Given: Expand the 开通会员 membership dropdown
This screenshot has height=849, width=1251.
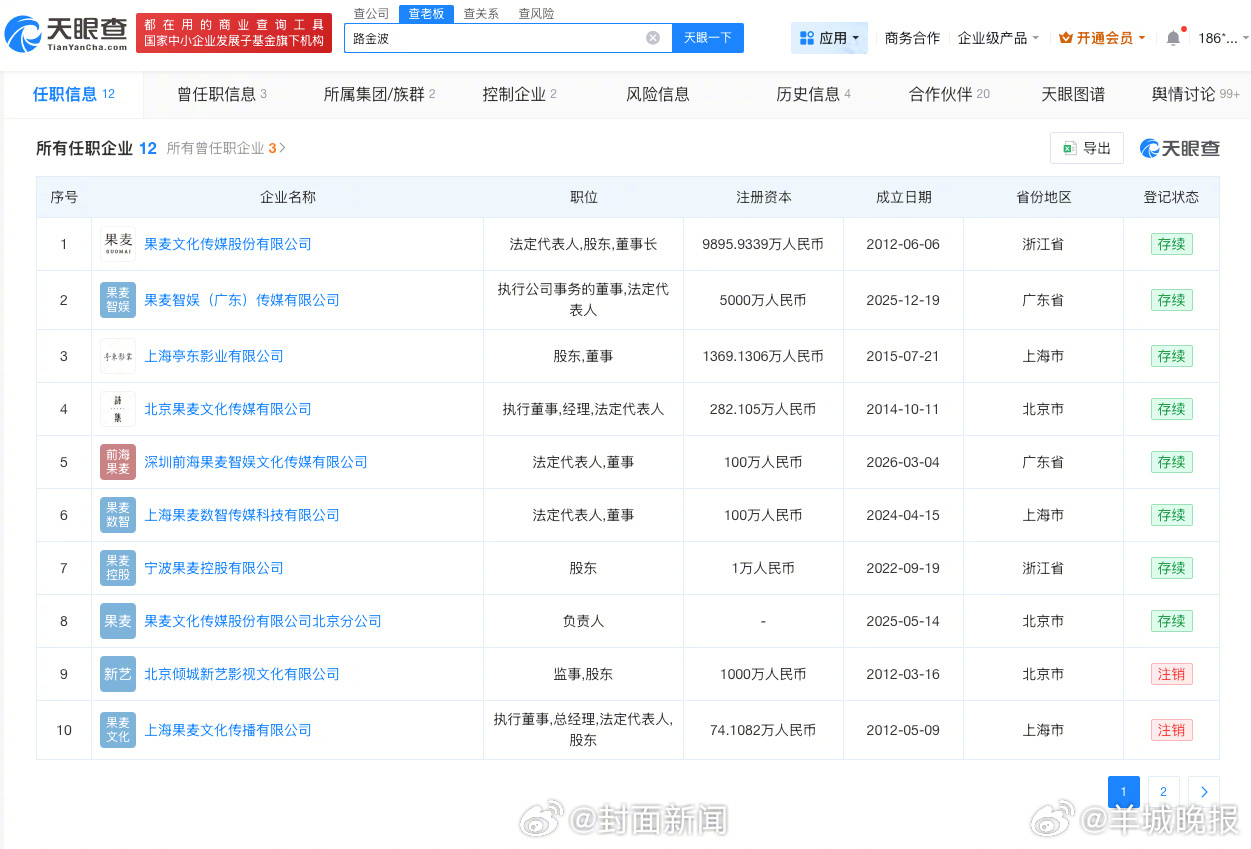Looking at the screenshot, I should point(1102,38).
